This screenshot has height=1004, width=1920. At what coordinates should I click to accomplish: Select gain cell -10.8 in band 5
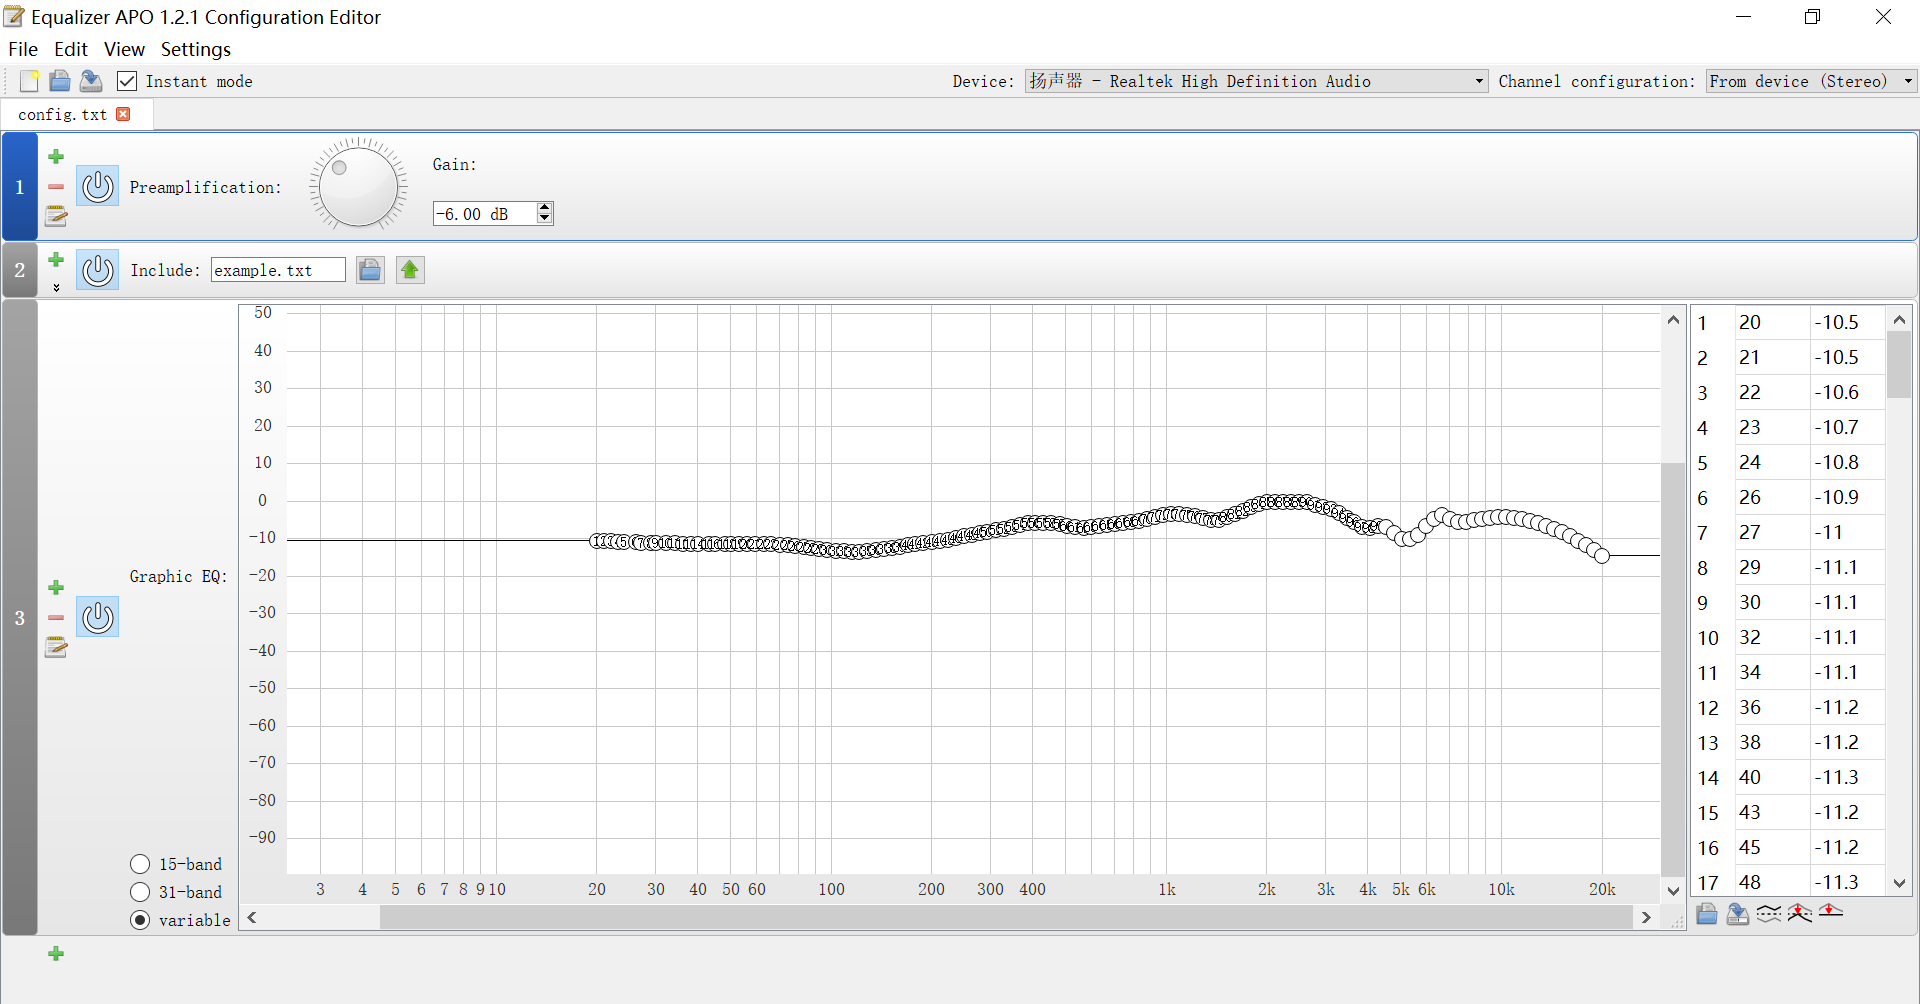tap(1847, 463)
